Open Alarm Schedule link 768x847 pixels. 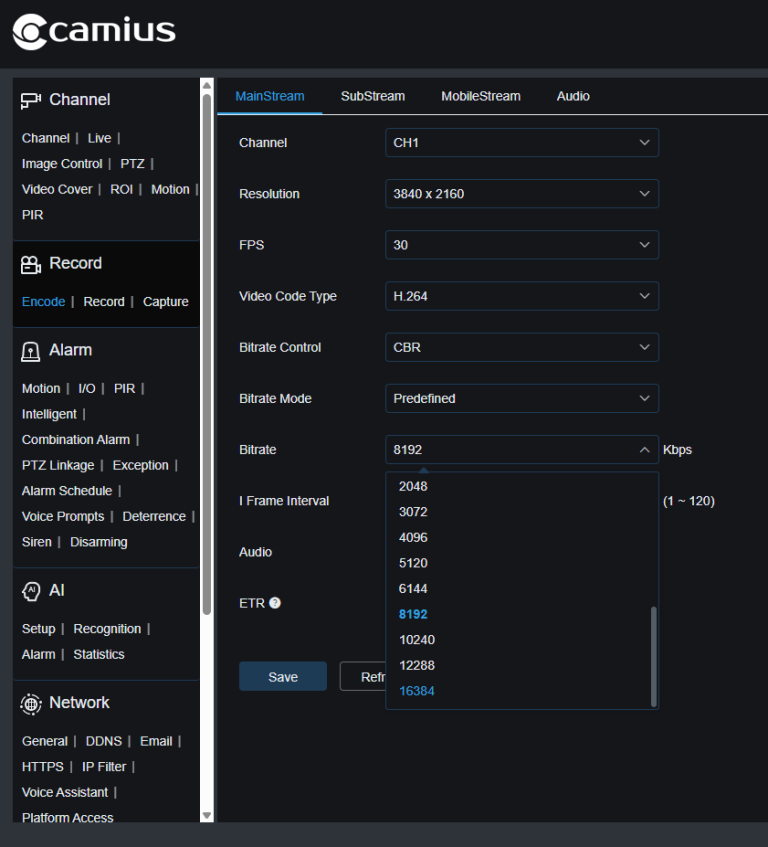pos(67,491)
